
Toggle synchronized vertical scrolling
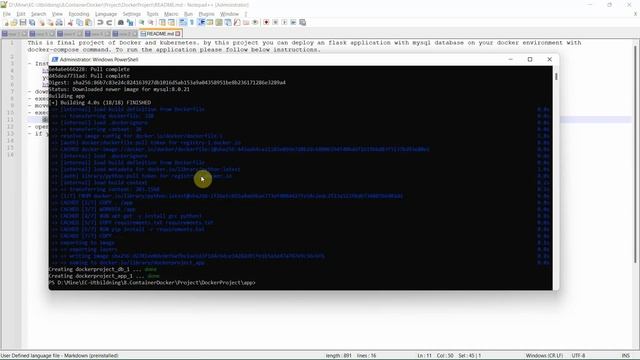click(x=162, y=22)
